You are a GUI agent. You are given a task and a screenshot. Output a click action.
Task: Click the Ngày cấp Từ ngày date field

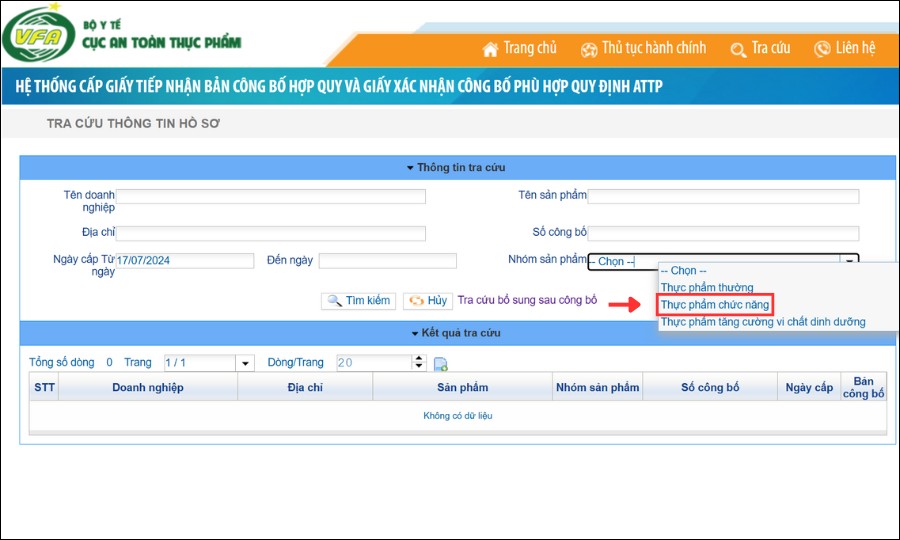[185, 261]
